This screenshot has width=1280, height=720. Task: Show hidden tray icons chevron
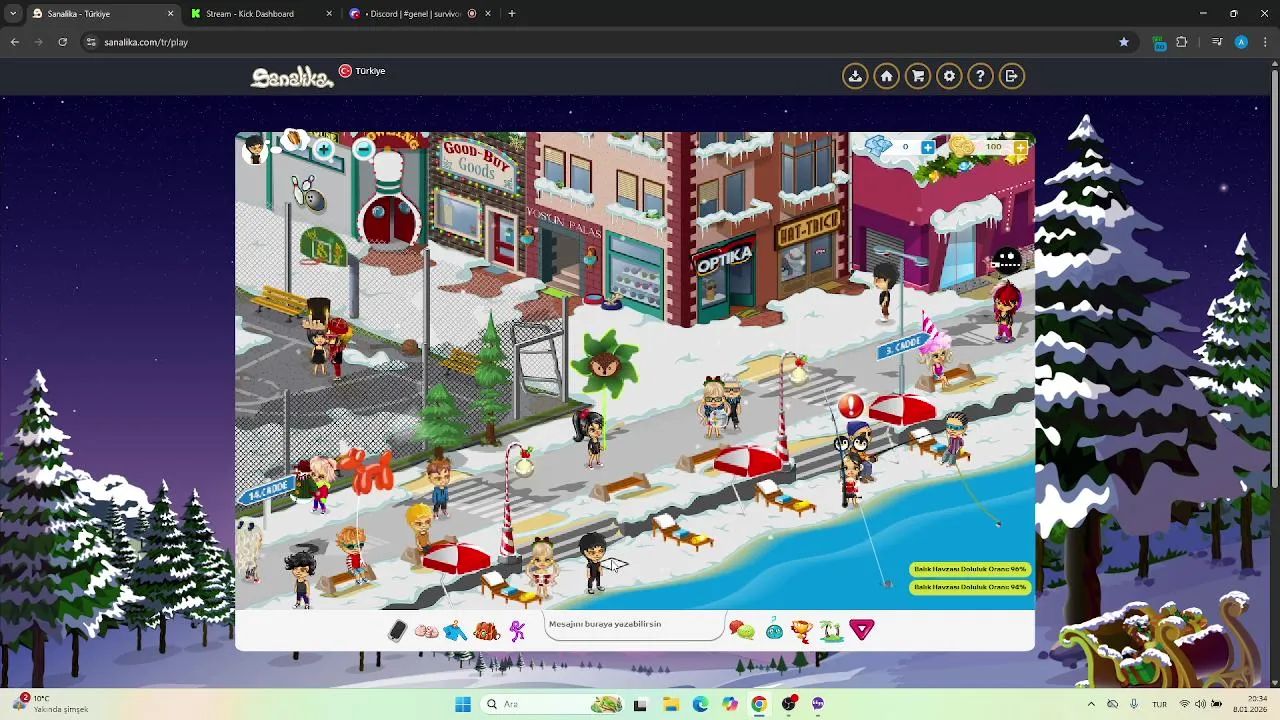pyautogui.click(x=1091, y=704)
